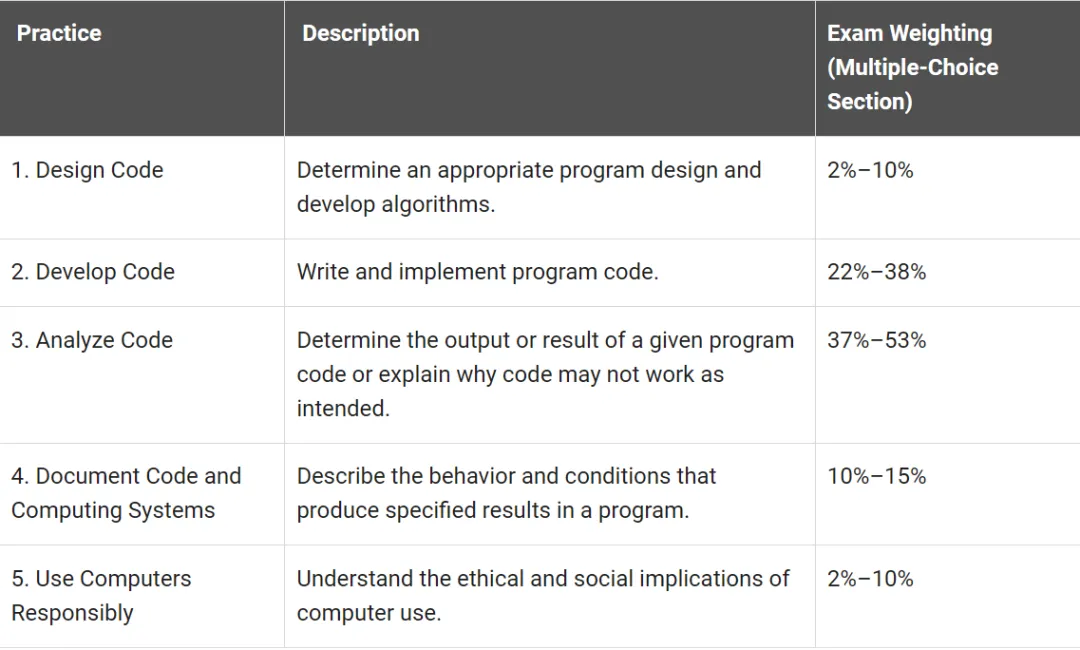
Task: Click the 37%–53% weighting value
Action: [x=876, y=340]
